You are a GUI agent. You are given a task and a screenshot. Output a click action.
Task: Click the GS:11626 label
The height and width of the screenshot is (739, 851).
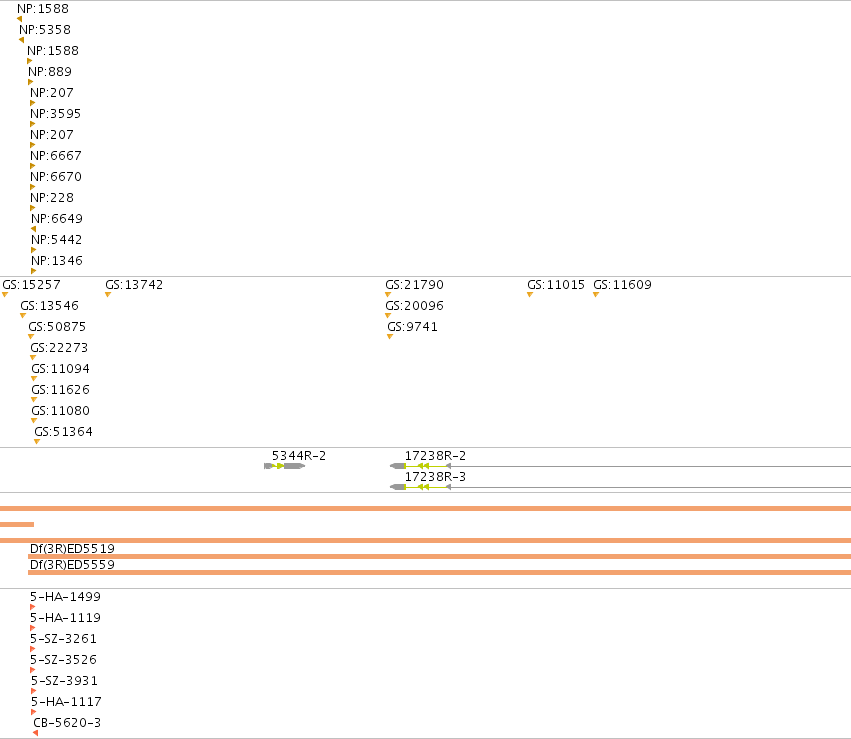(x=60, y=390)
